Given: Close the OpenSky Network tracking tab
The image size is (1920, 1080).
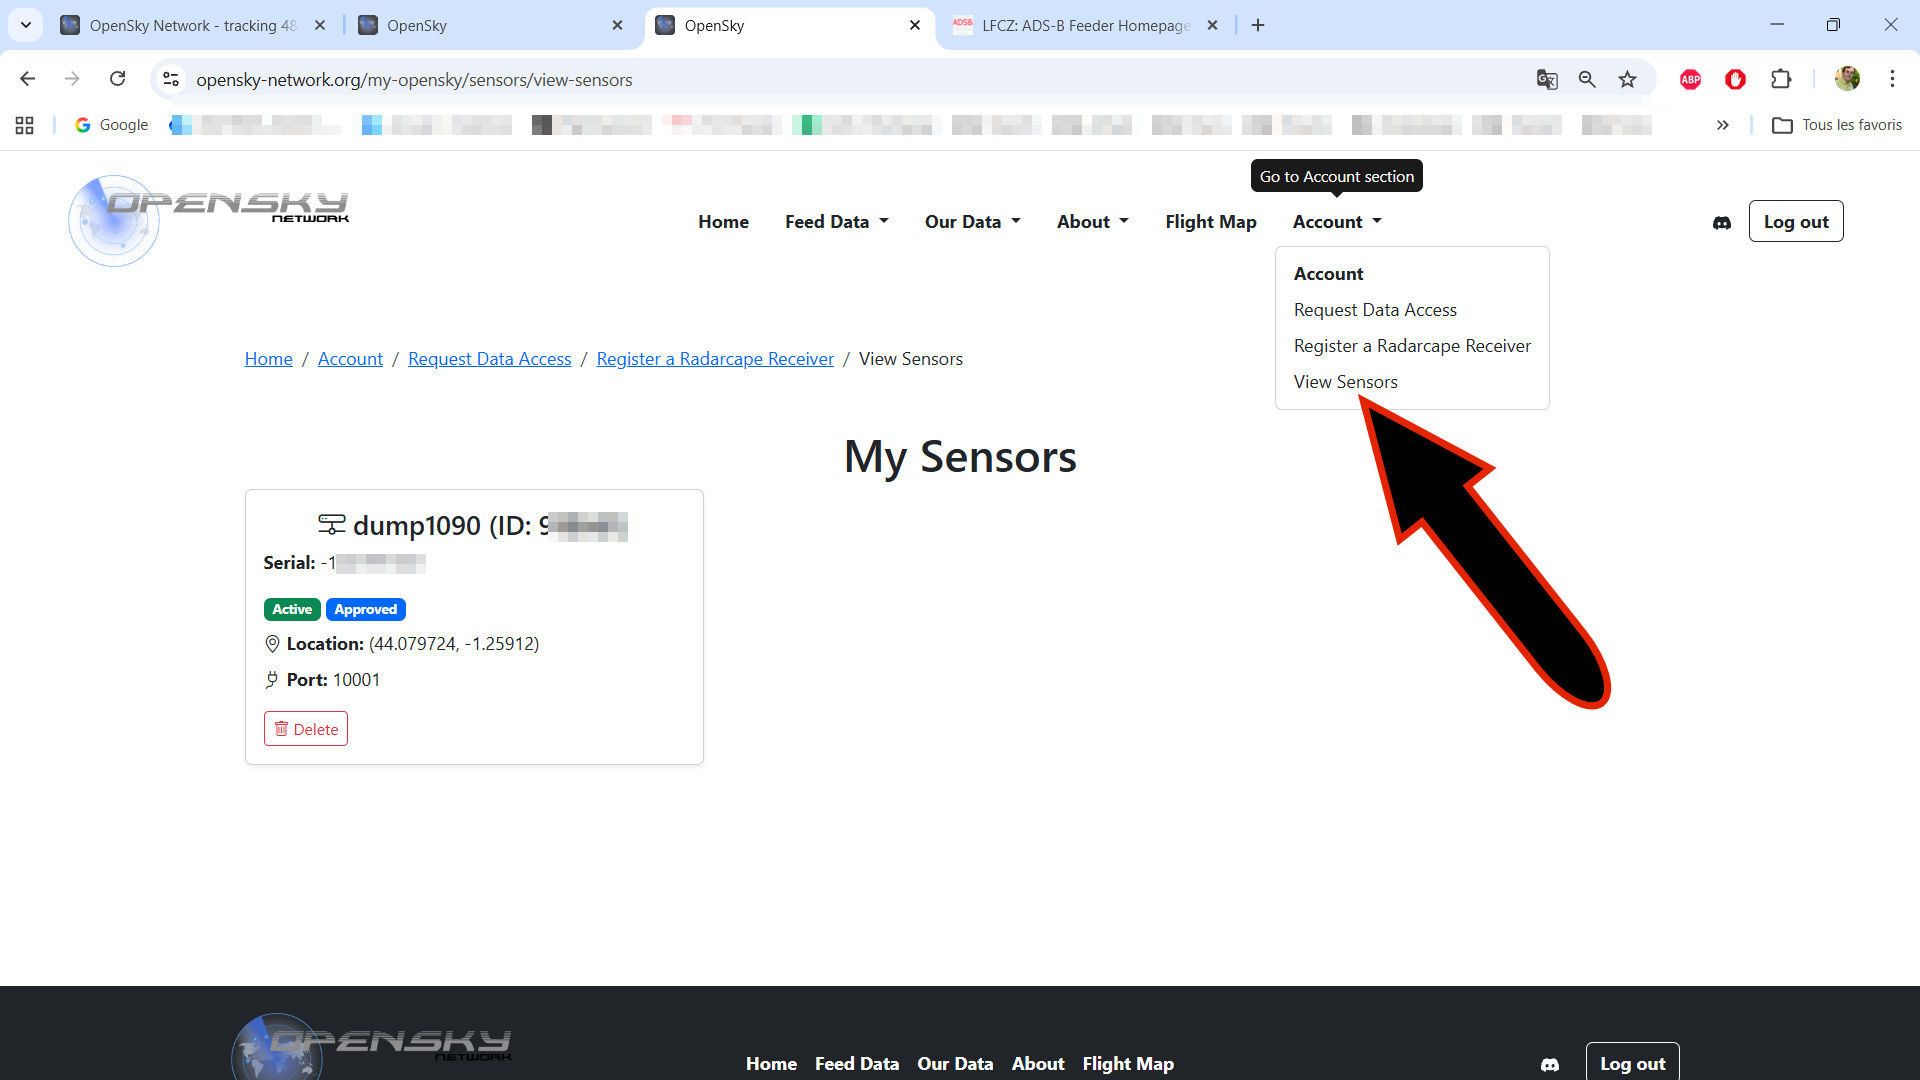Looking at the screenshot, I should (x=320, y=25).
